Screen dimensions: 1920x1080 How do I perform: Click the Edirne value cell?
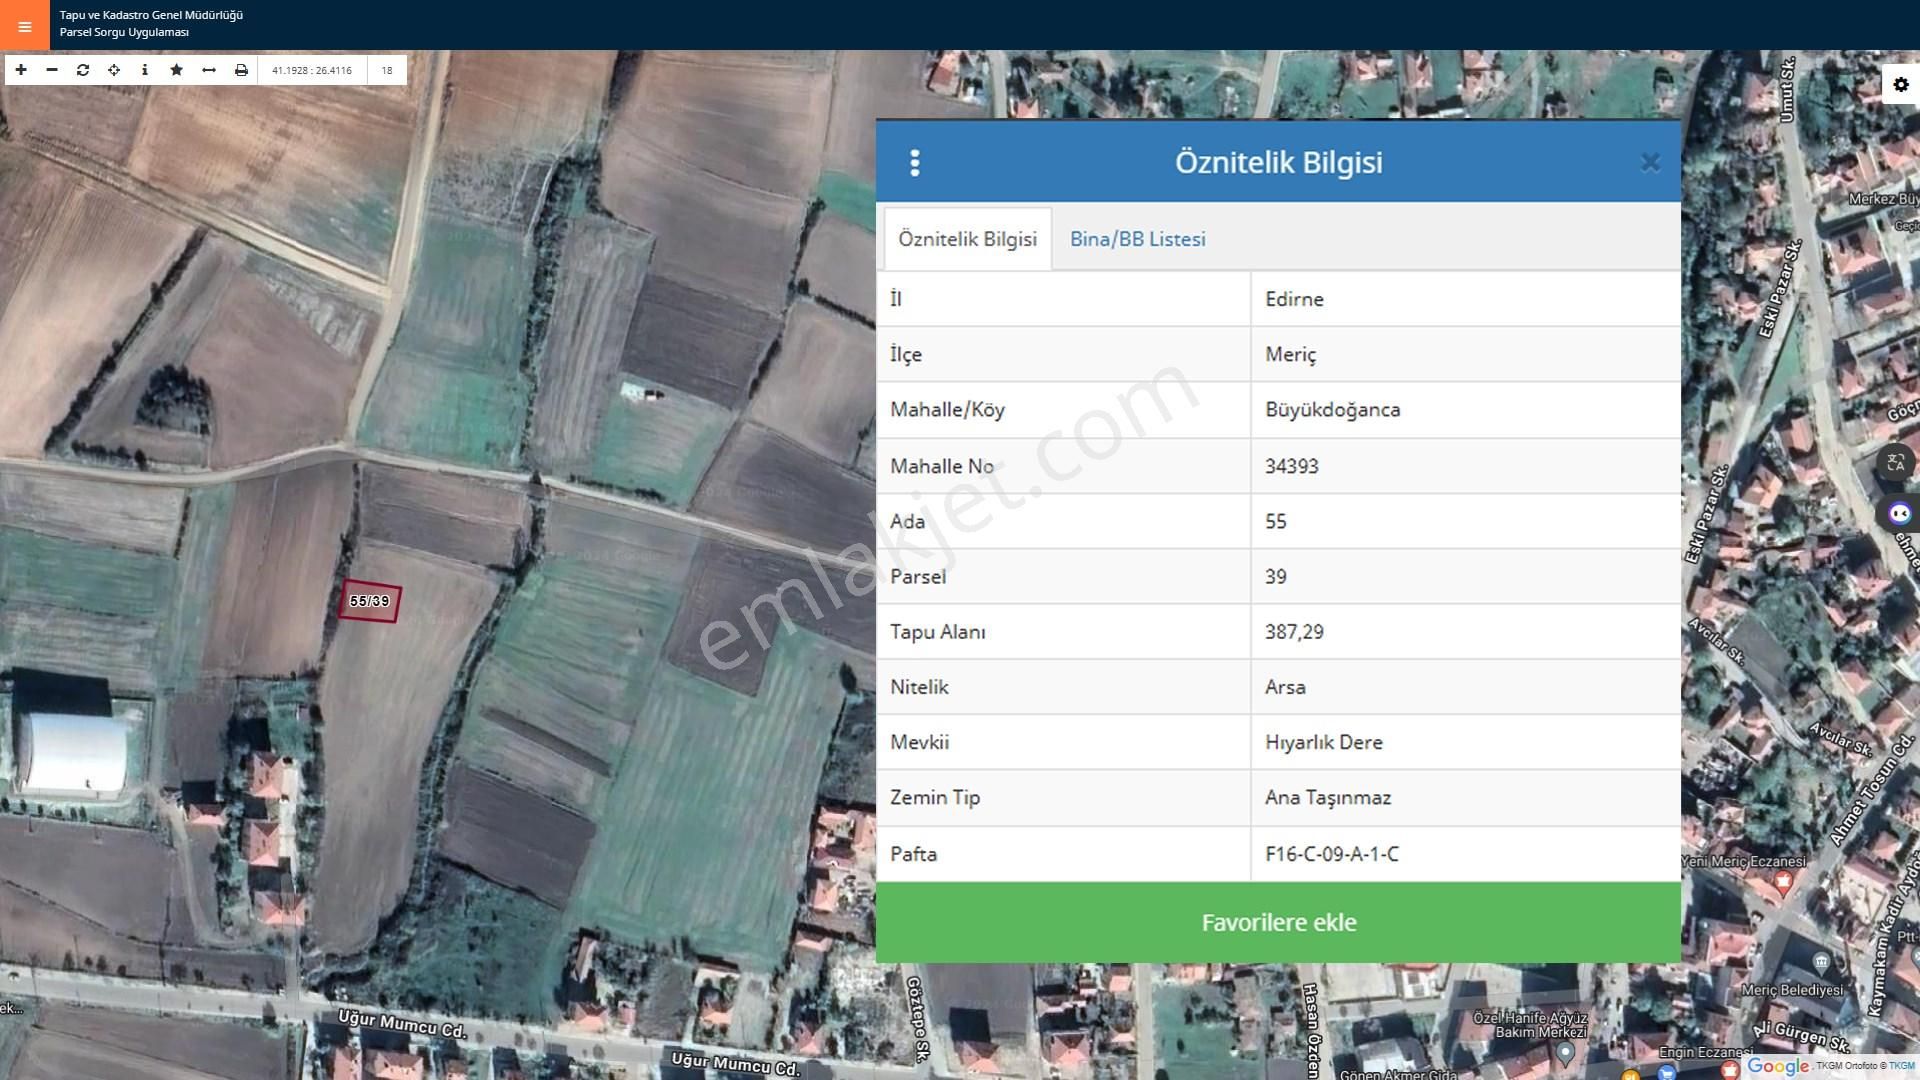tap(1465, 299)
